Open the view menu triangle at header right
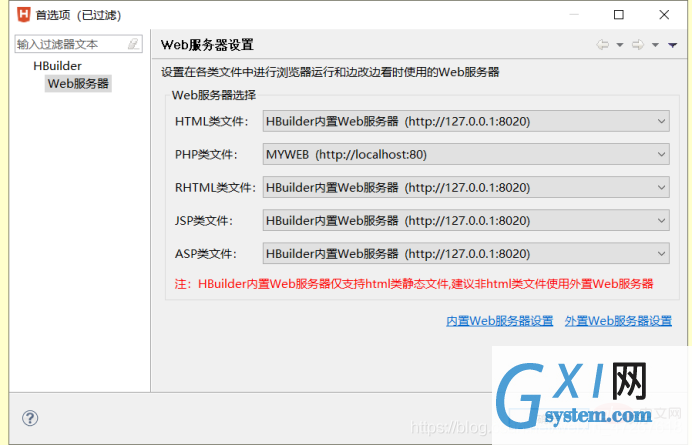The width and height of the screenshot is (692, 446). click(673, 45)
